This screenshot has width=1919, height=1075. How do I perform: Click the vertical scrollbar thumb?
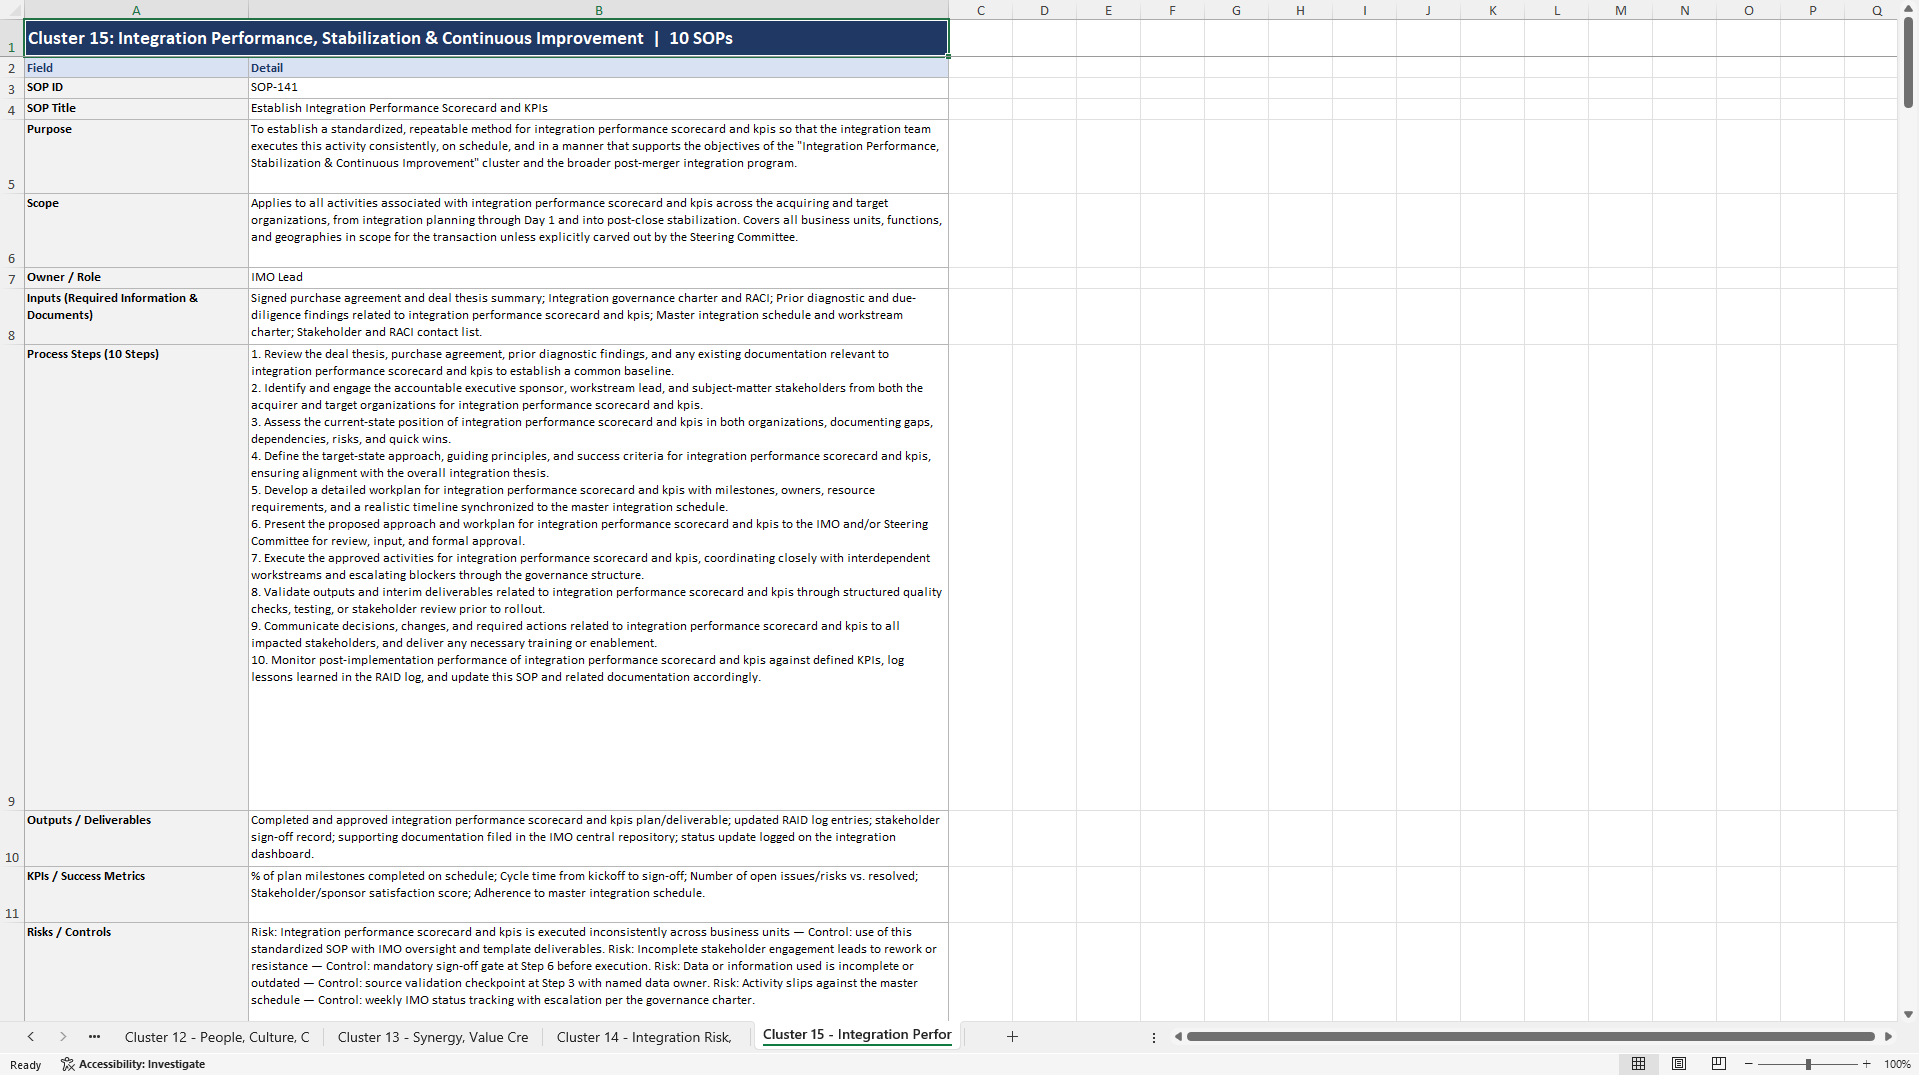[1908, 62]
